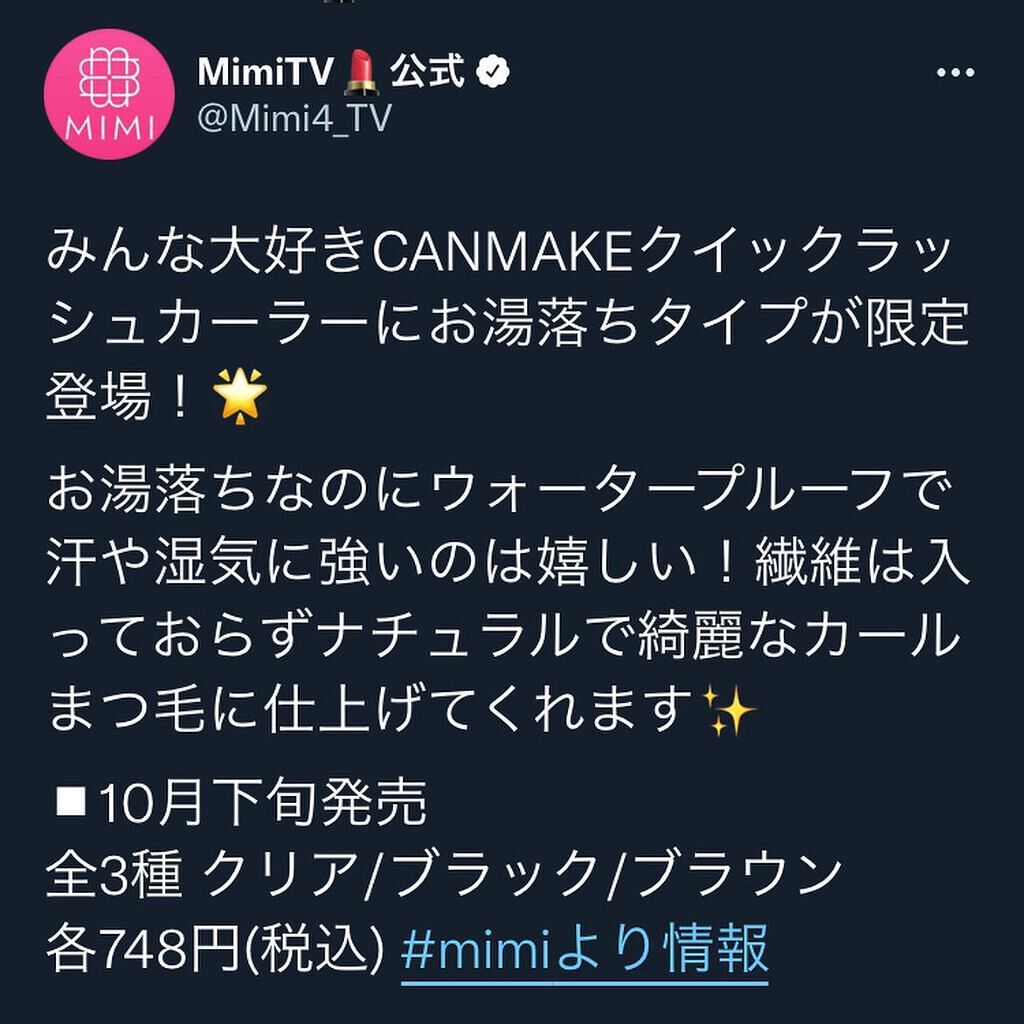1024x1024 pixels.
Task: Open the three-dot more options menu
Action: pos(955,72)
